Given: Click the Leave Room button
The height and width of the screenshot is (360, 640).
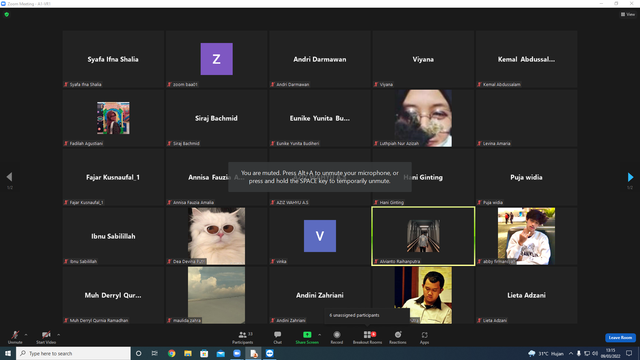Looking at the screenshot, I should click(620, 338).
